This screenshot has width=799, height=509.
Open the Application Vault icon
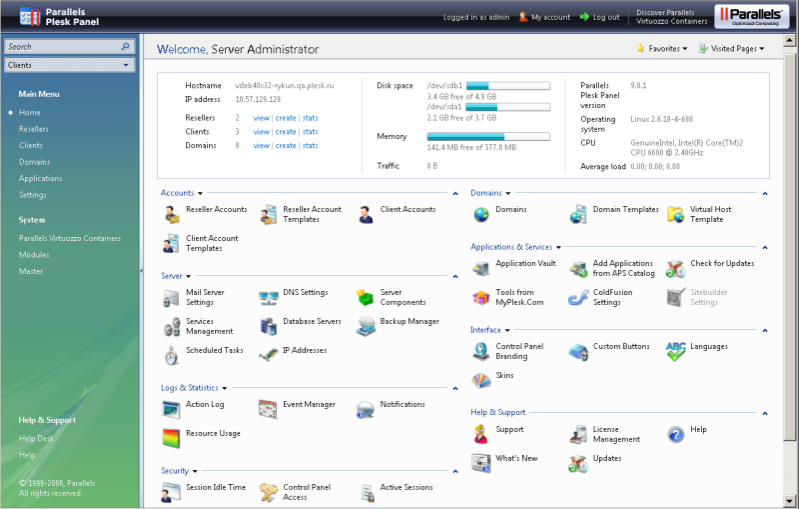482,269
